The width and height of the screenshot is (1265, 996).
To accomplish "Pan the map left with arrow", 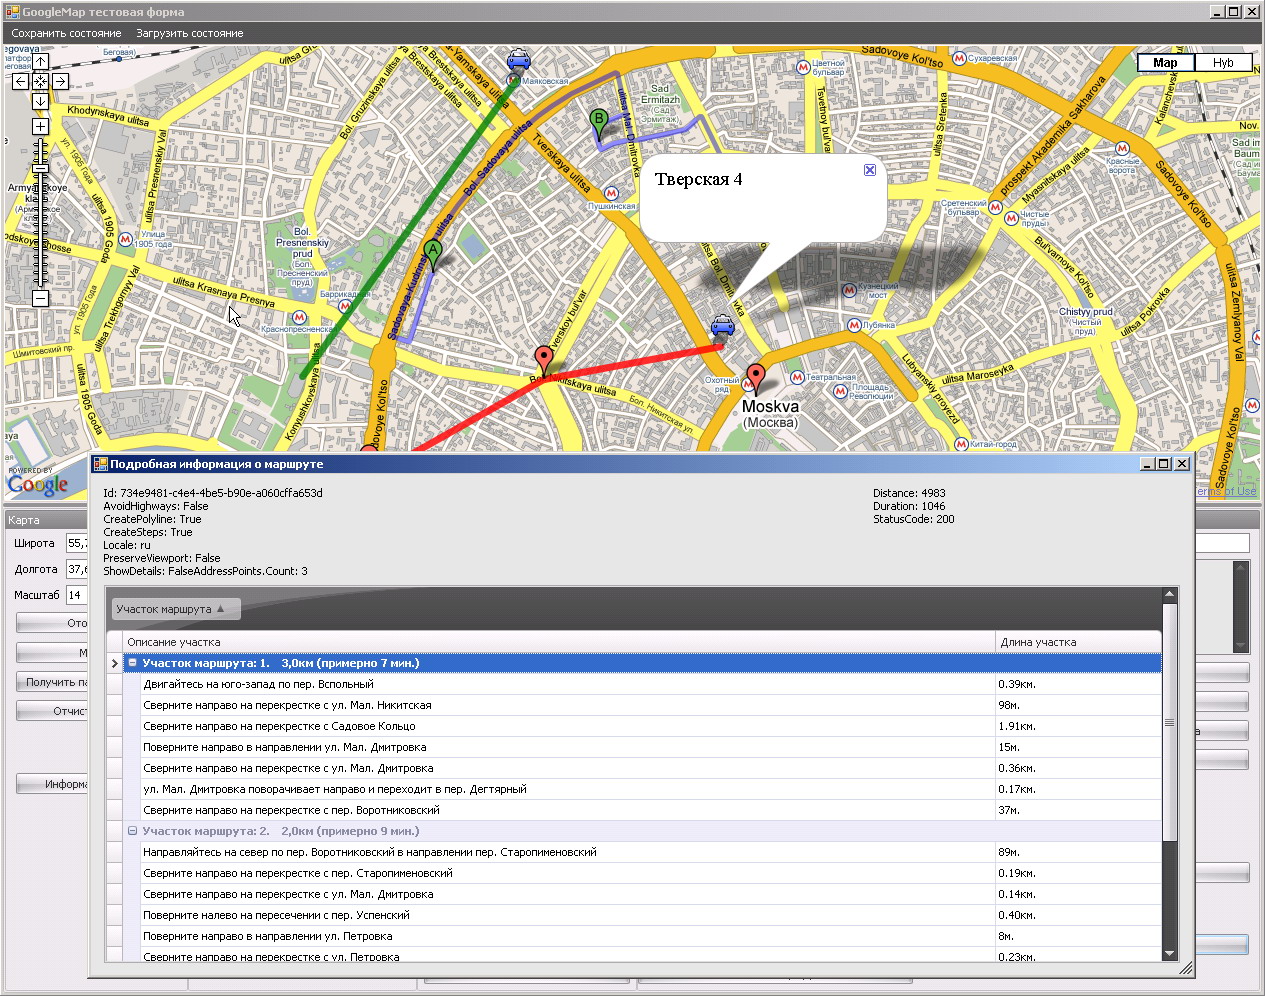I will 20,81.
